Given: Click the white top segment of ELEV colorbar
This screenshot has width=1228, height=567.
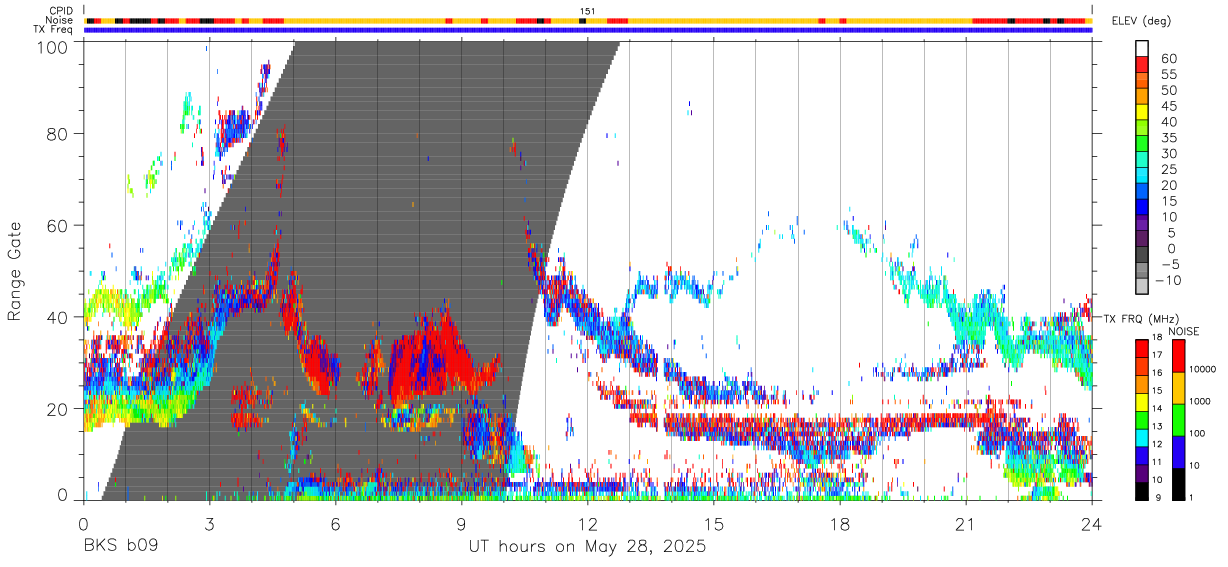Looking at the screenshot, I should tap(1142, 48).
